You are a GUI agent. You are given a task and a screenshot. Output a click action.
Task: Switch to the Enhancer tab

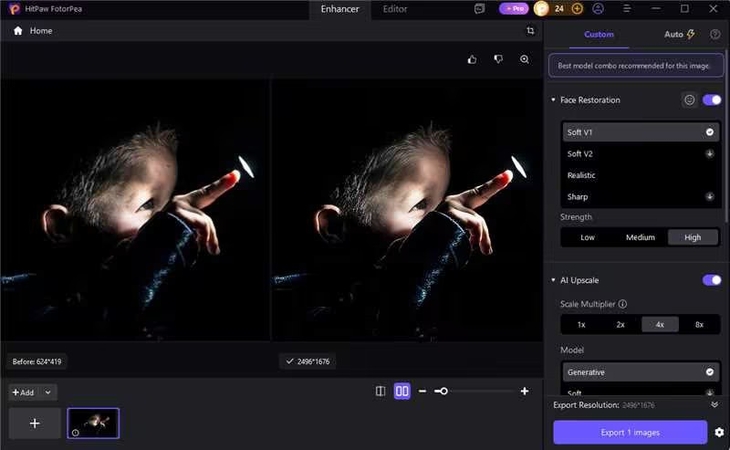(340, 9)
